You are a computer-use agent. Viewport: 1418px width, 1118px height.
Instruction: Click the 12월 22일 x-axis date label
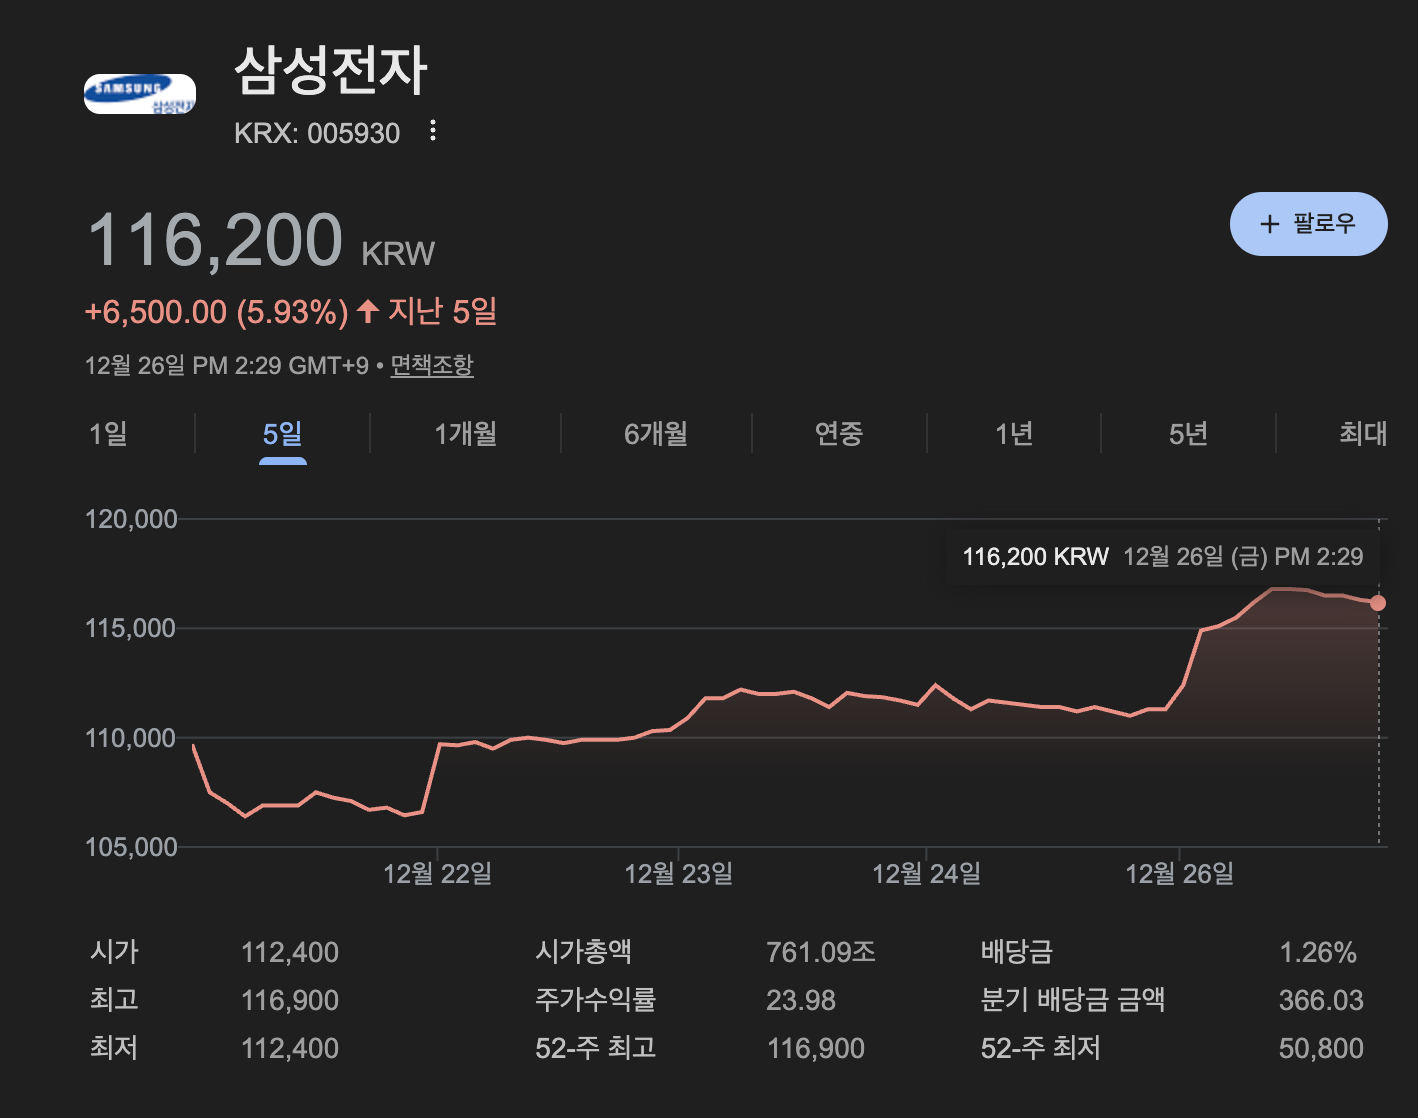pos(438,874)
